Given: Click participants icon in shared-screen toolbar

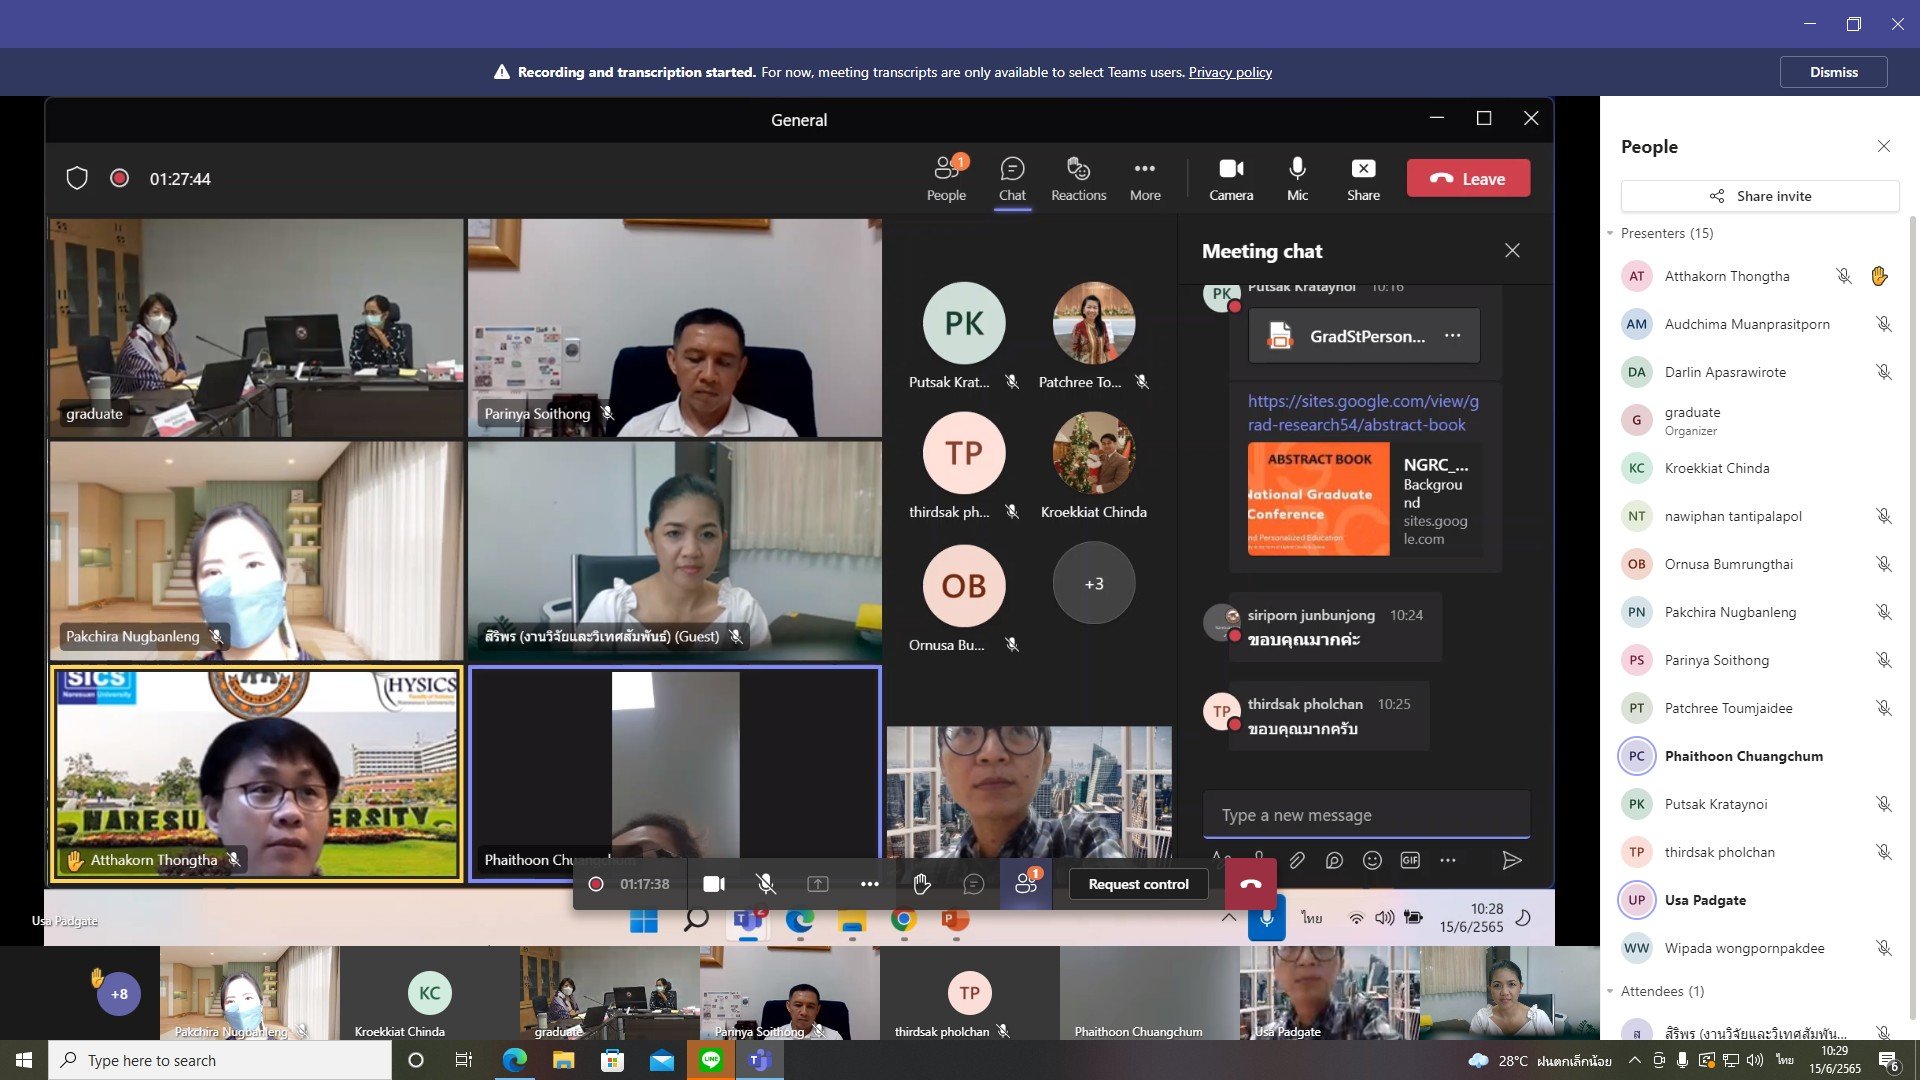Looking at the screenshot, I should (1026, 882).
